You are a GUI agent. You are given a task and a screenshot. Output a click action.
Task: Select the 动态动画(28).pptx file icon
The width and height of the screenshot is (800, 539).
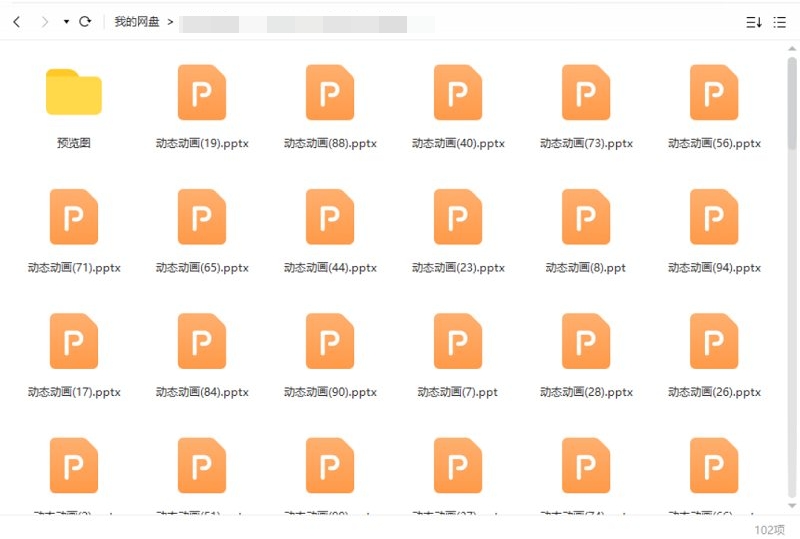(586, 341)
